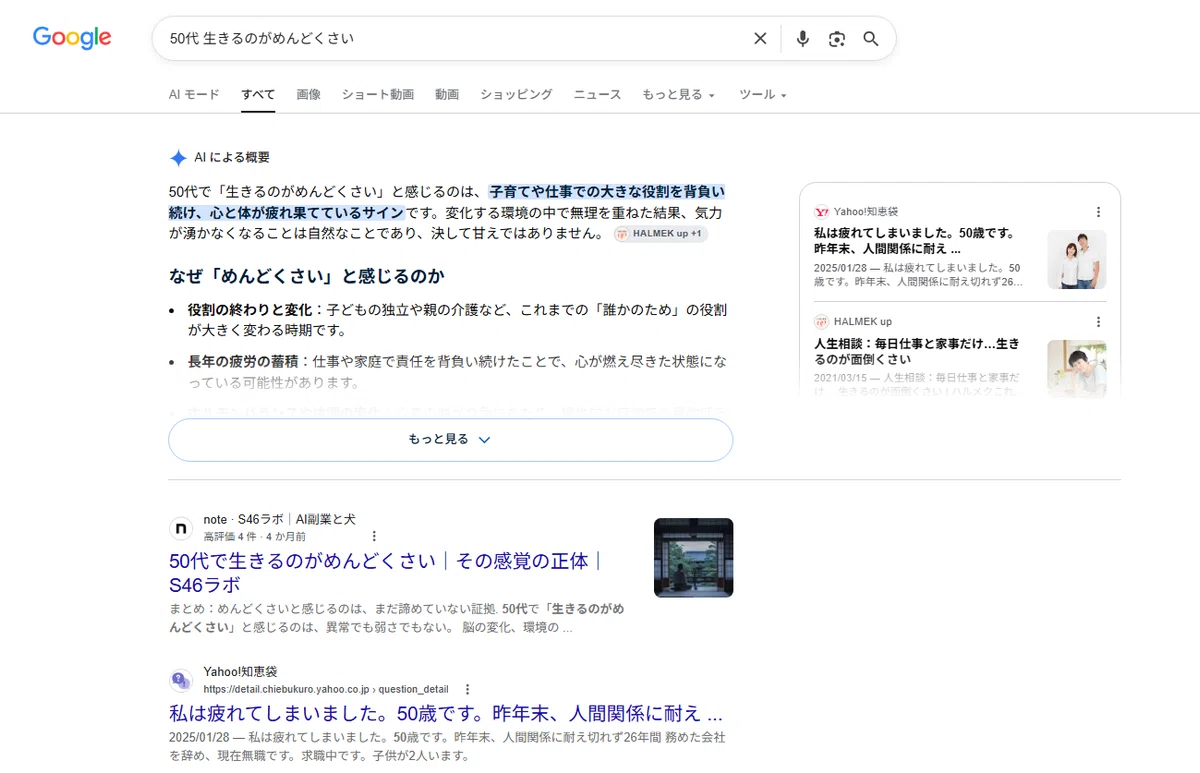Click HALMEK favicon in source card
1200x773 pixels.
822,322
